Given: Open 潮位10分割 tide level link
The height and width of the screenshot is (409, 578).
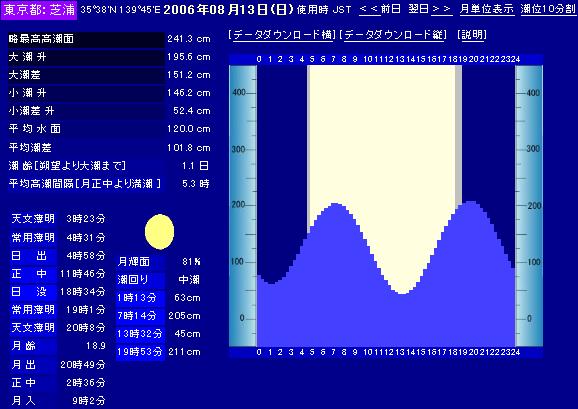Looking at the screenshot, I should [x=548, y=9].
